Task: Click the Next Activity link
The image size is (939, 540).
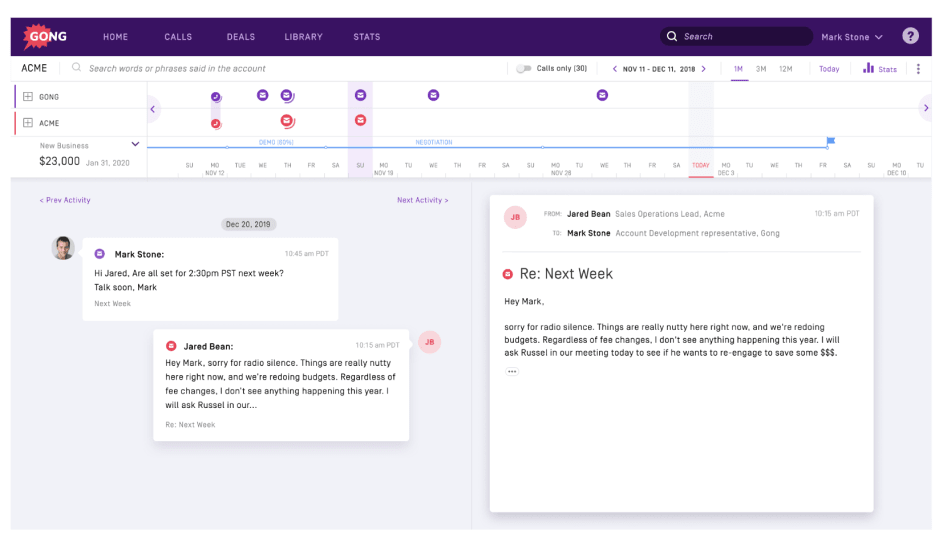Action: (x=423, y=200)
